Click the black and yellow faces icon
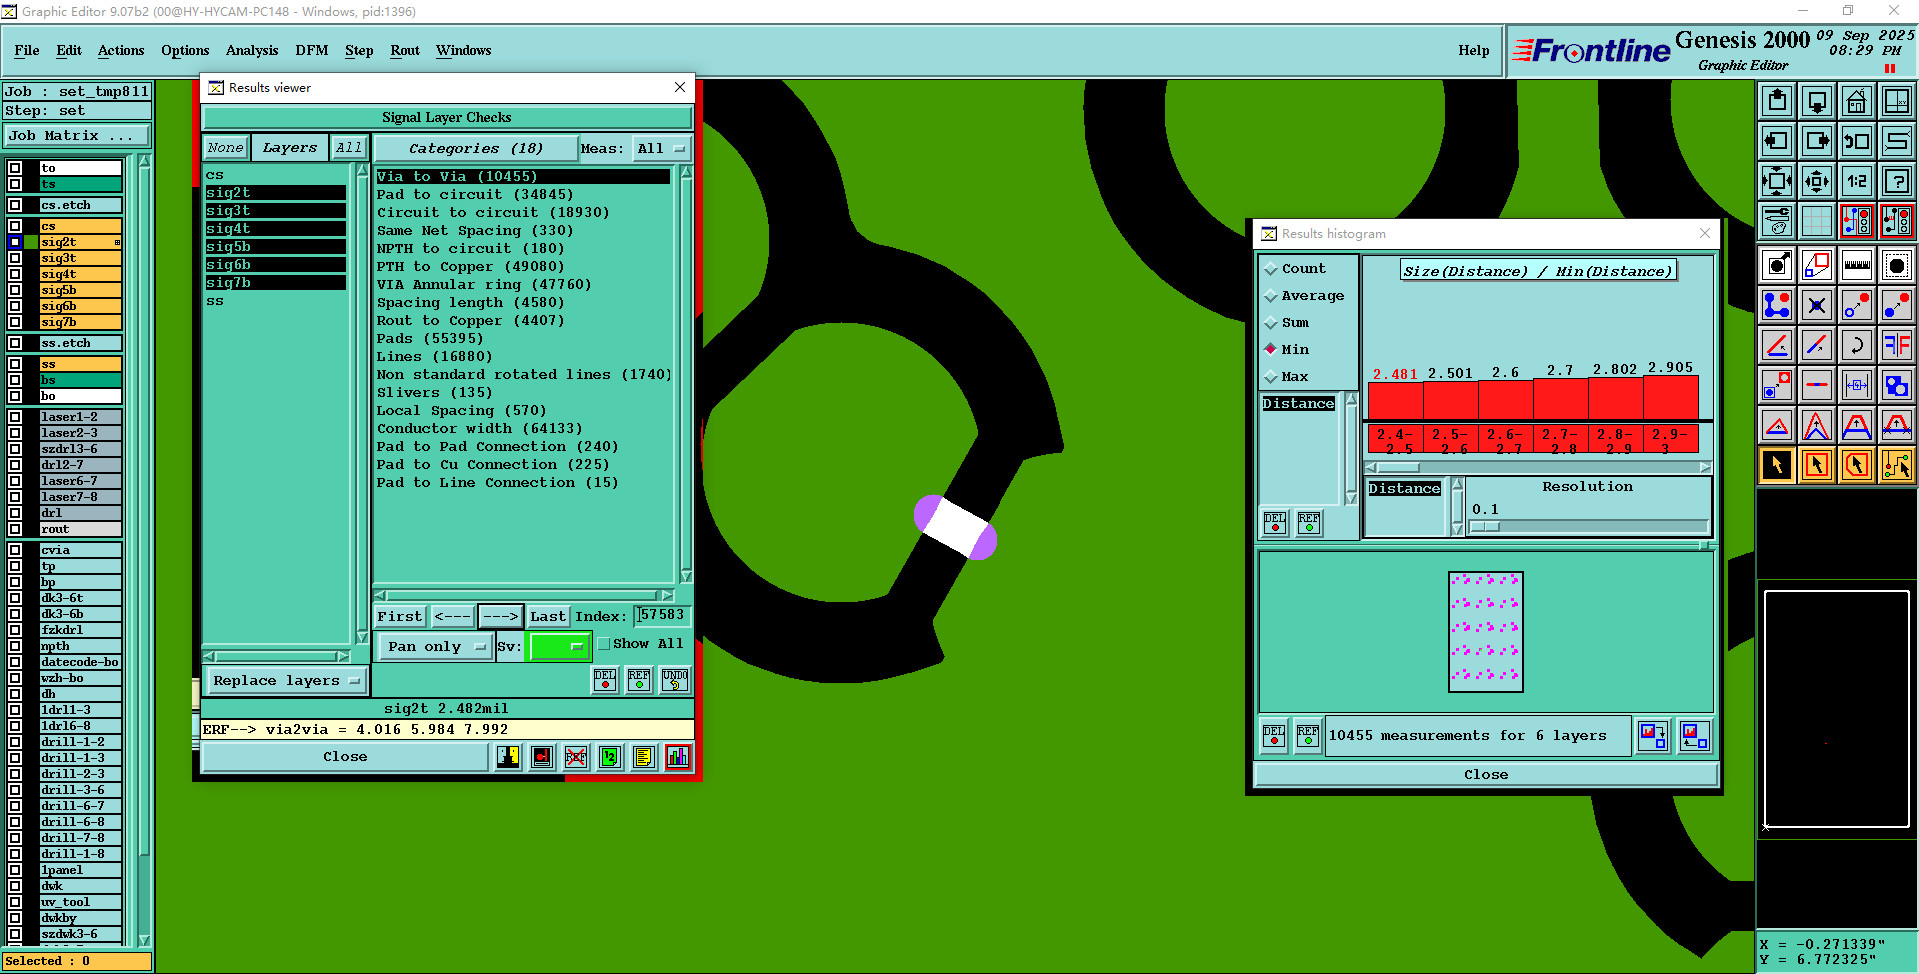The height and width of the screenshot is (974, 1919). click(x=508, y=757)
